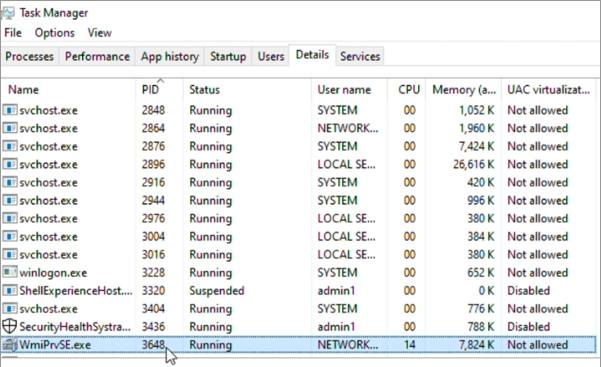Sort by the Name column header
601x367 pixels.
click(68, 89)
